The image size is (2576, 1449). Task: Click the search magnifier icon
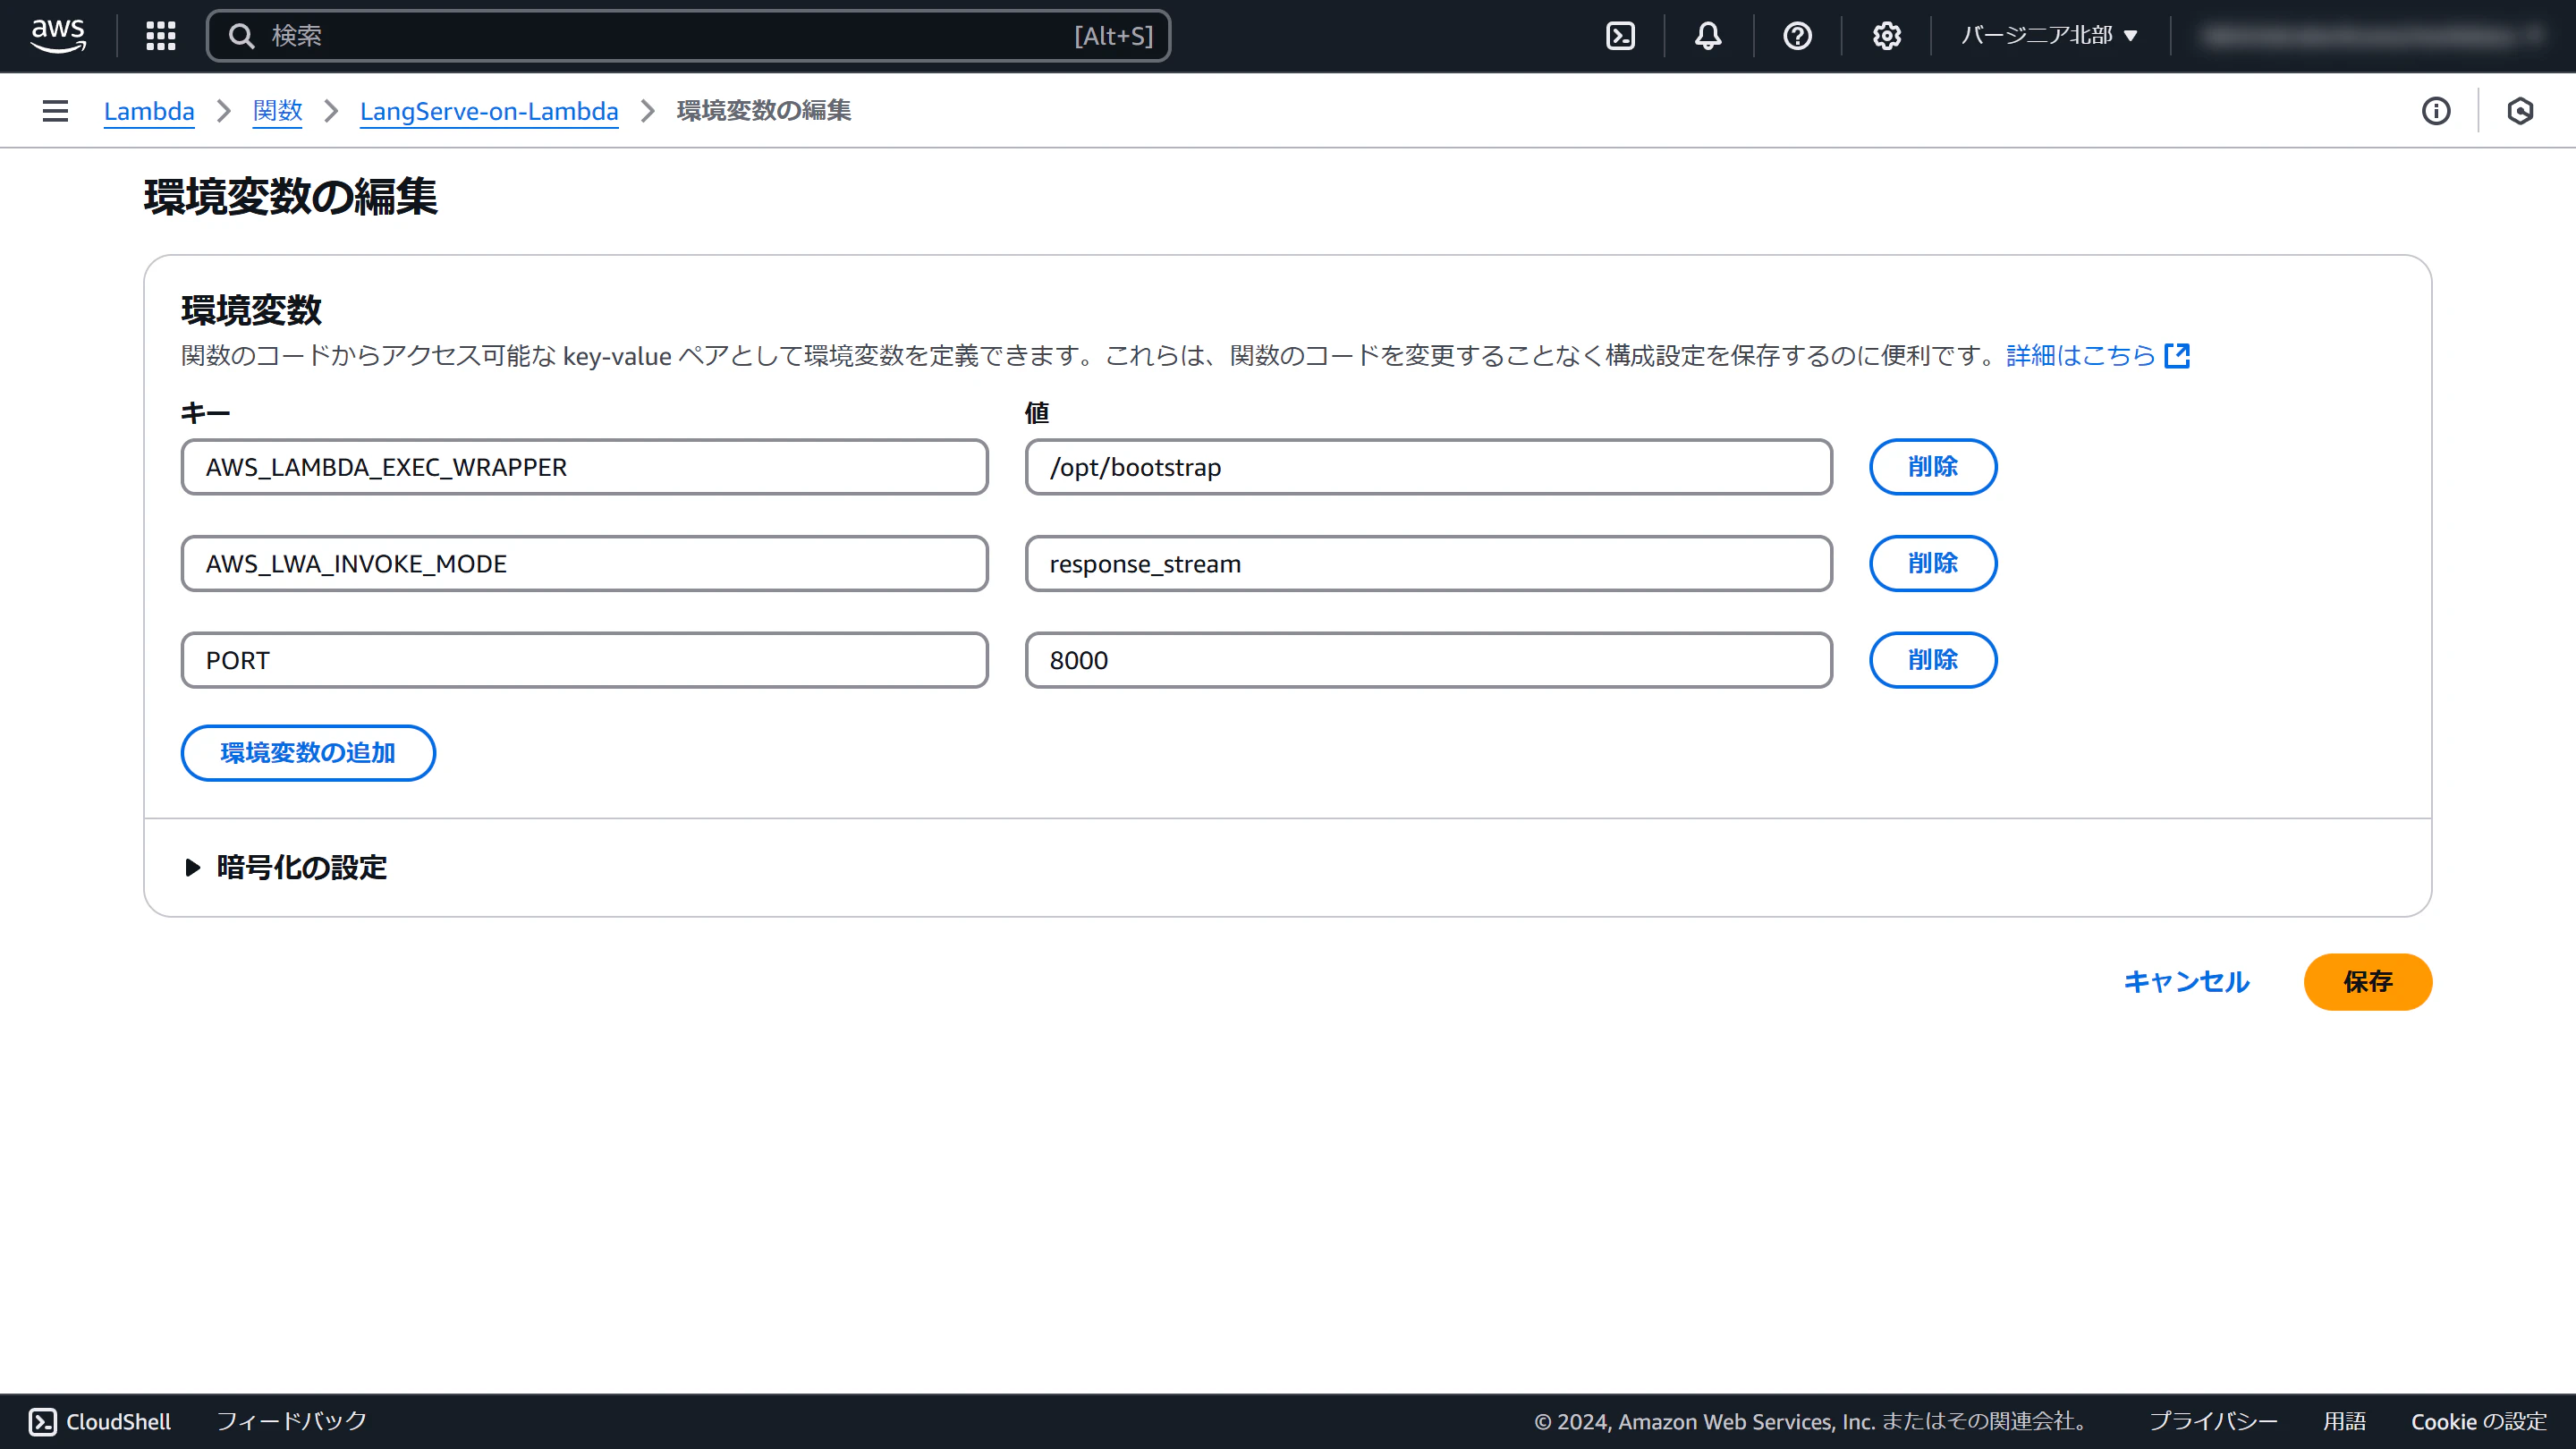coord(241,36)
